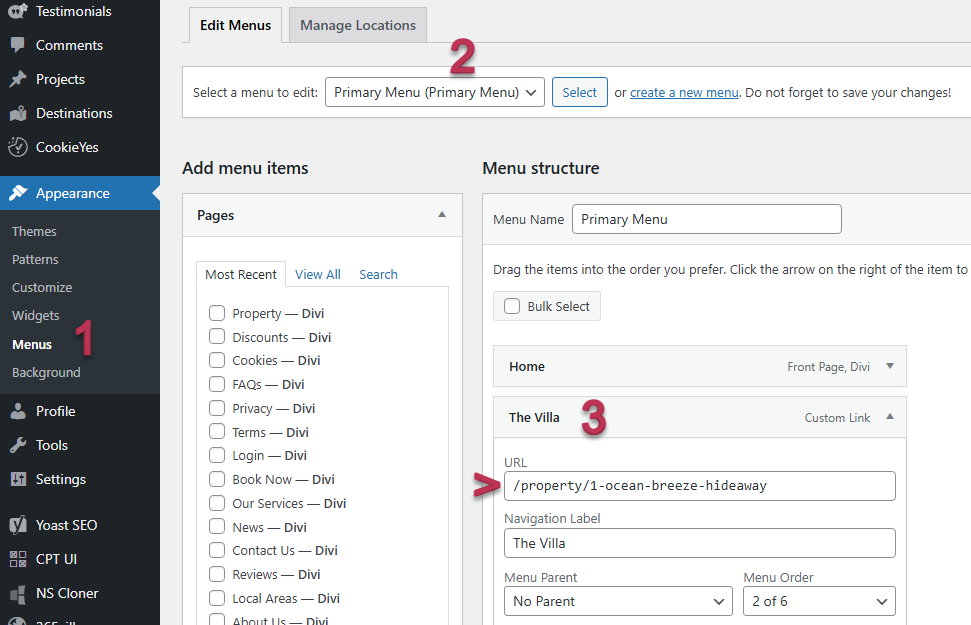Open Destinations via its sidebar icon

click(x=17, y=113)
